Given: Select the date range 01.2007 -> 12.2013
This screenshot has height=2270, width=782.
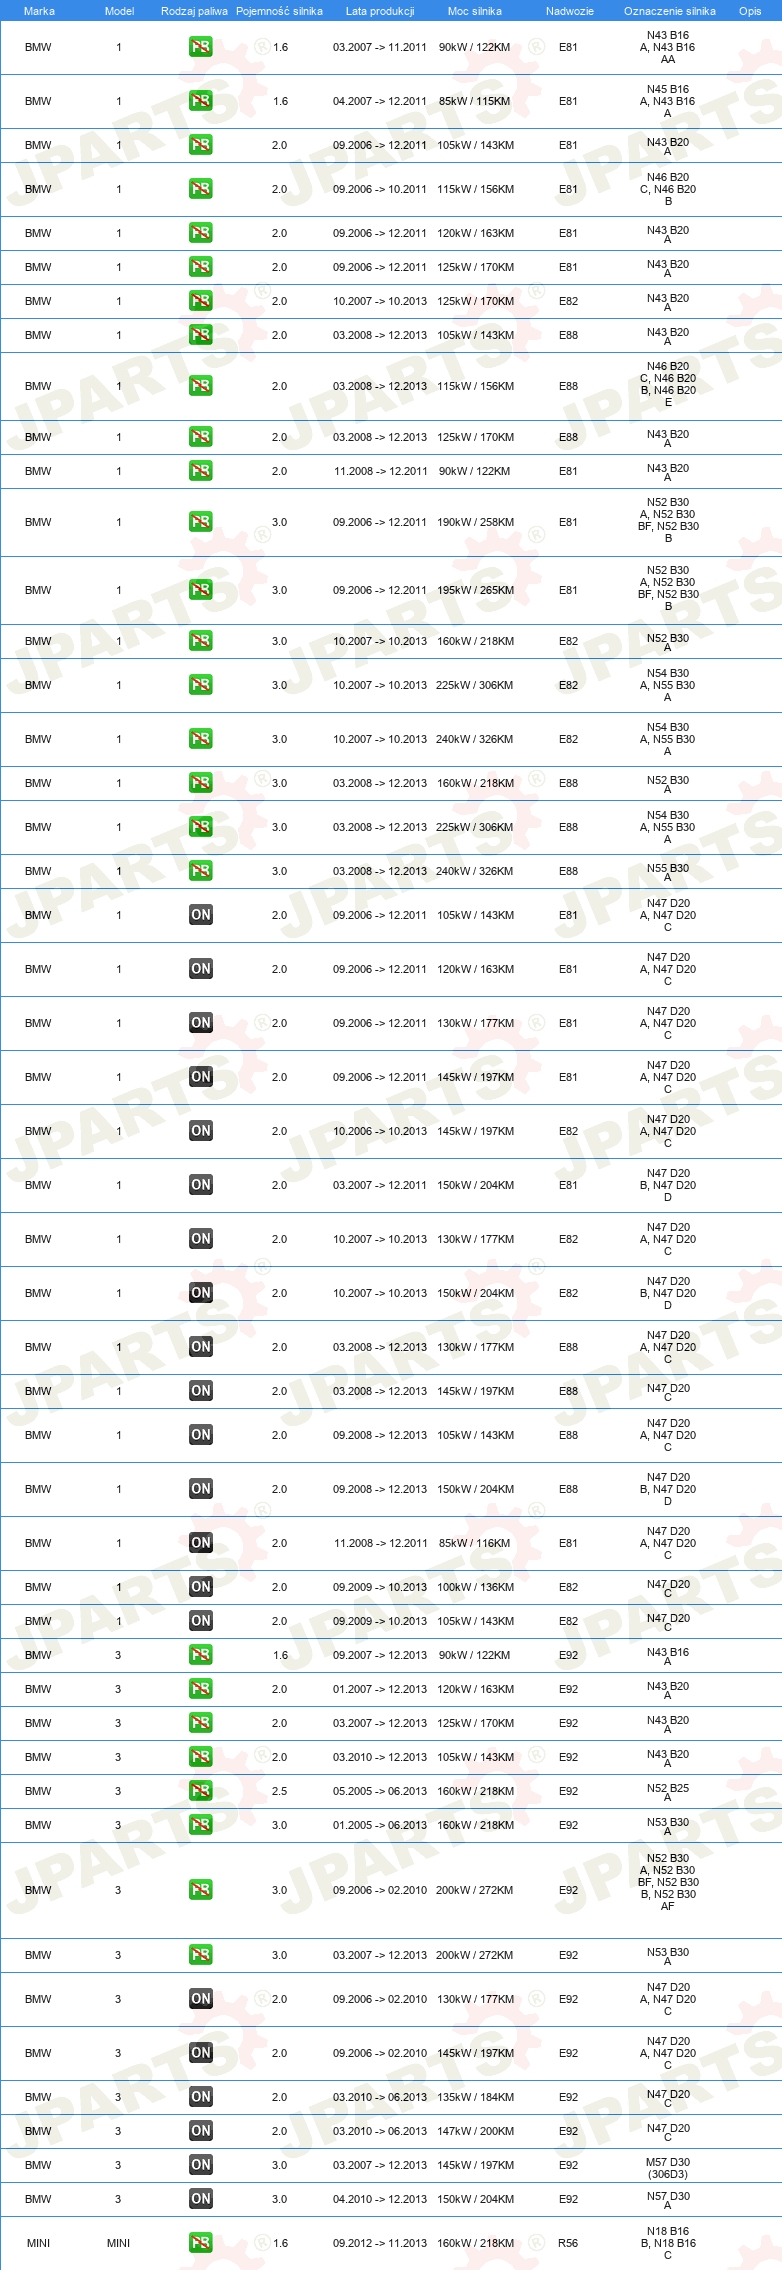Looking at the screenshot, I should coord(380,1689).
